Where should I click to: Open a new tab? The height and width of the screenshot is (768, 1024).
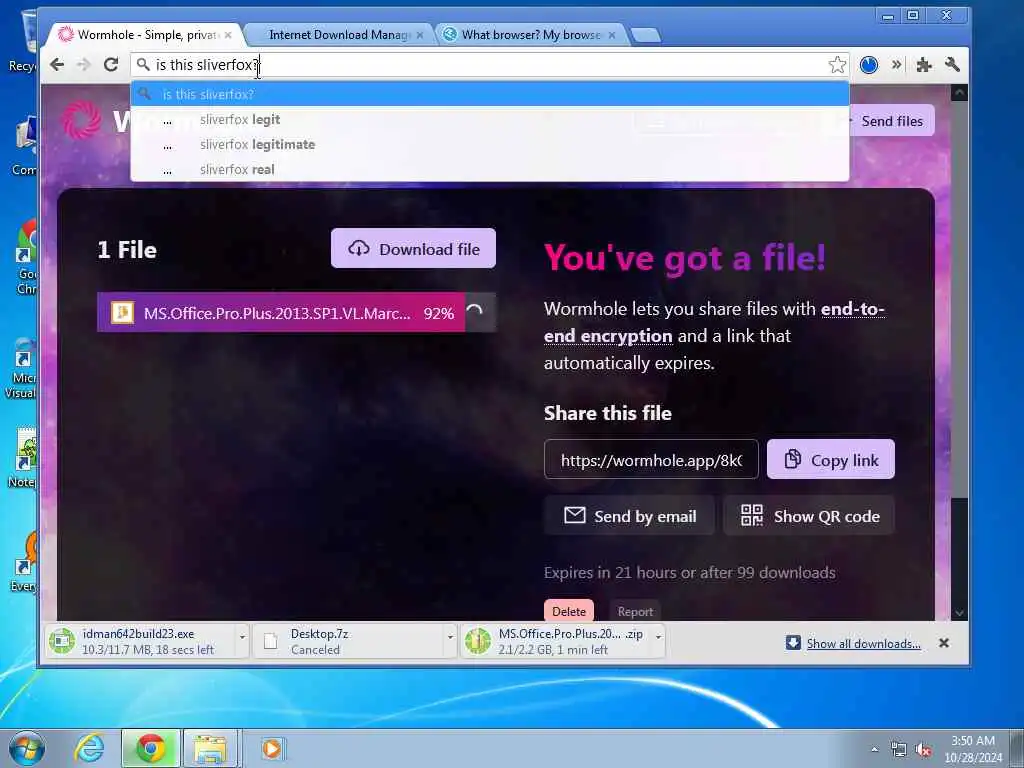click(x=646, y=35)
